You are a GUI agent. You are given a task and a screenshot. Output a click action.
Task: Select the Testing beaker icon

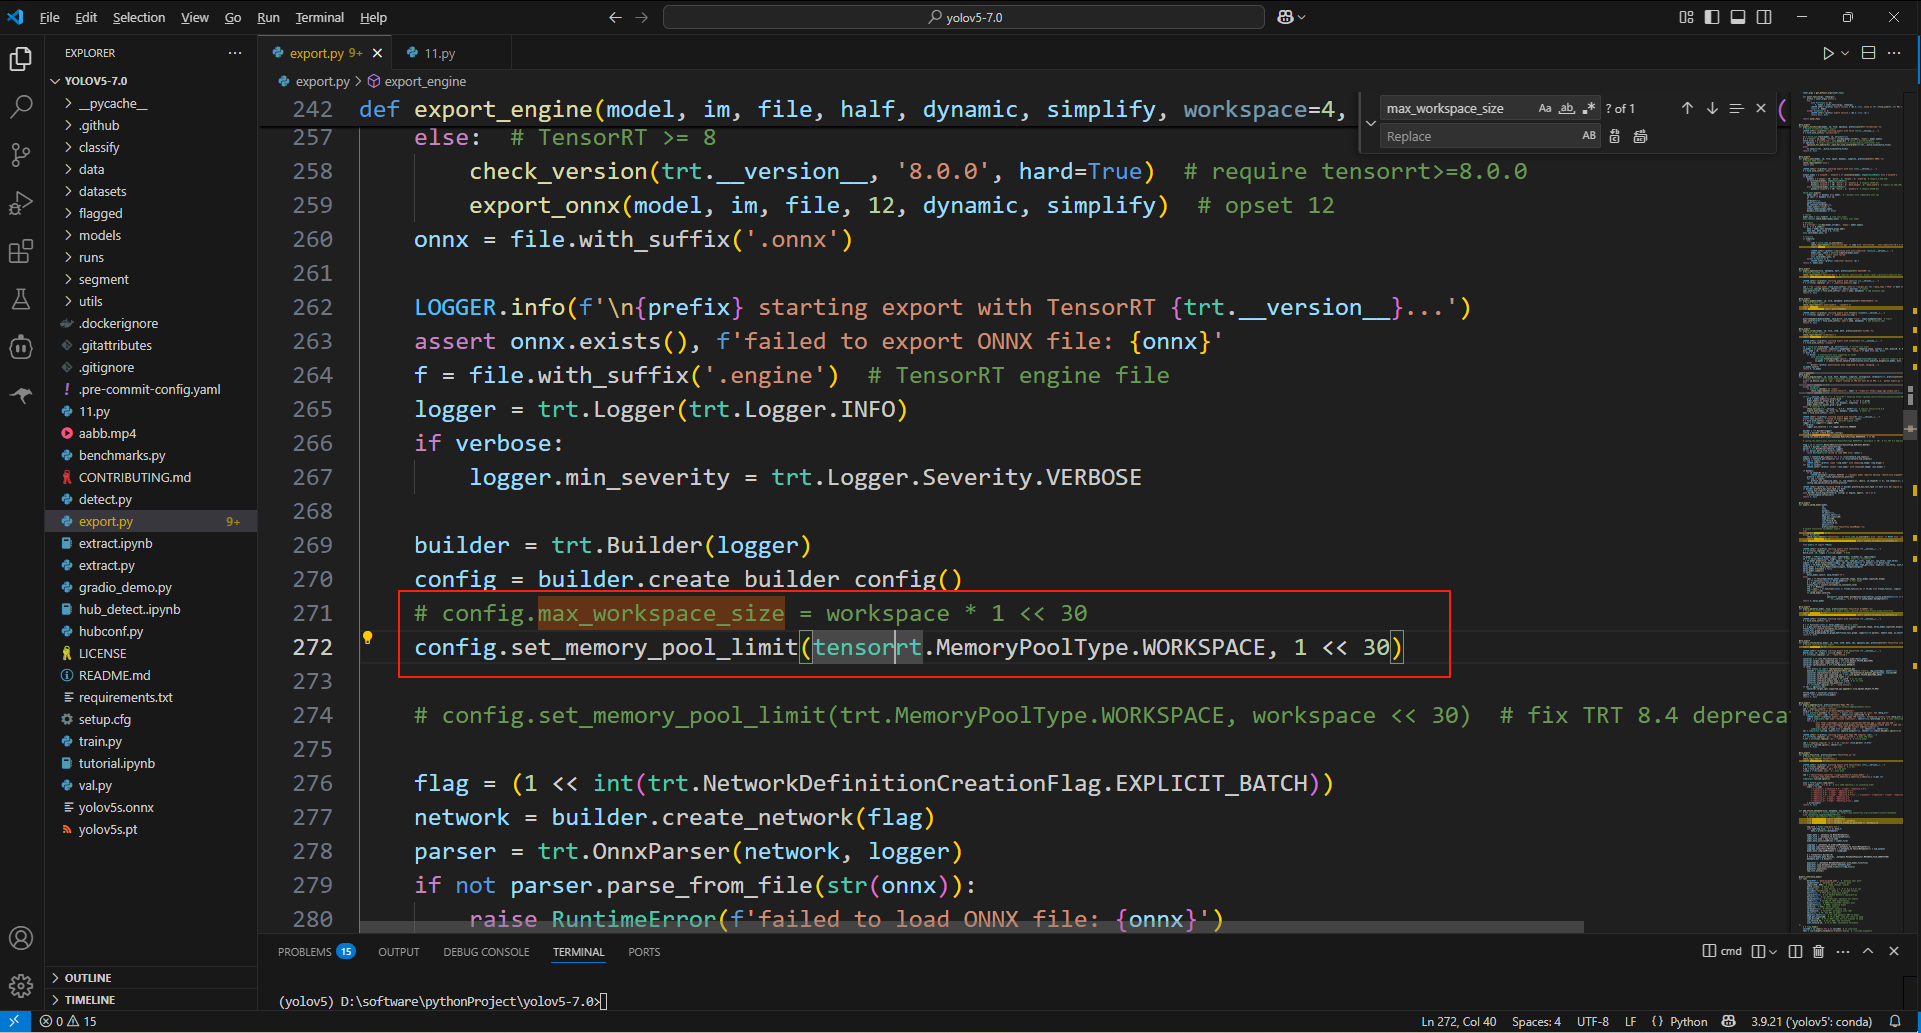pos(21,299)
